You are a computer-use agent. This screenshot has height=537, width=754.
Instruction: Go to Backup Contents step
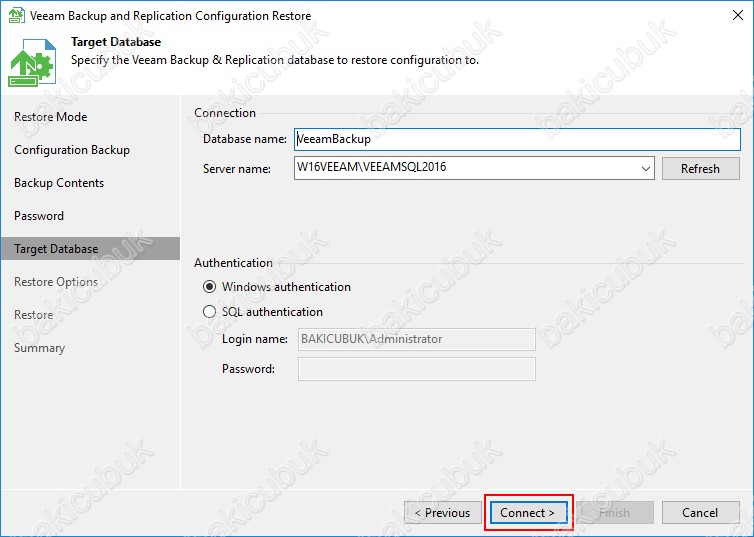(x=59, y=183)
